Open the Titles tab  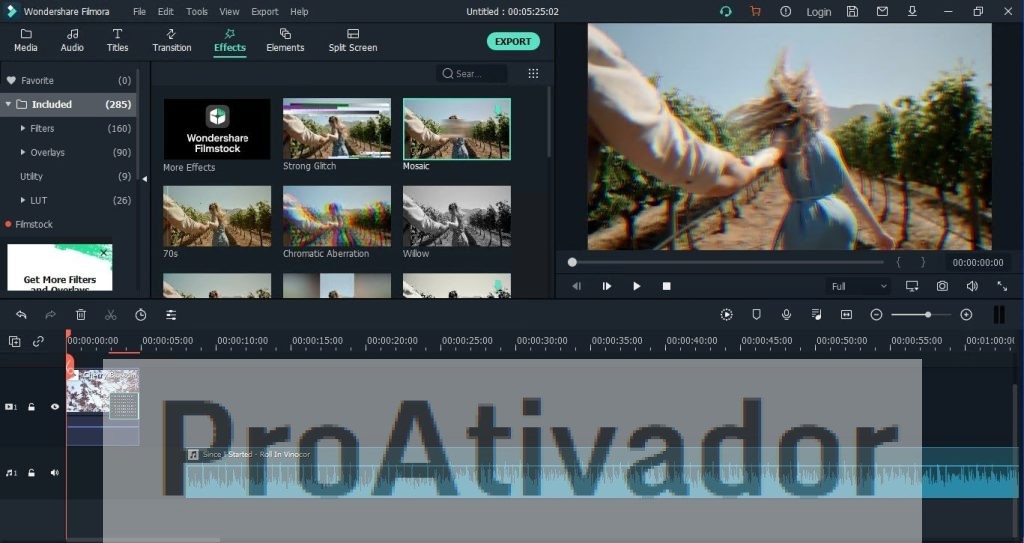point(118,41)
